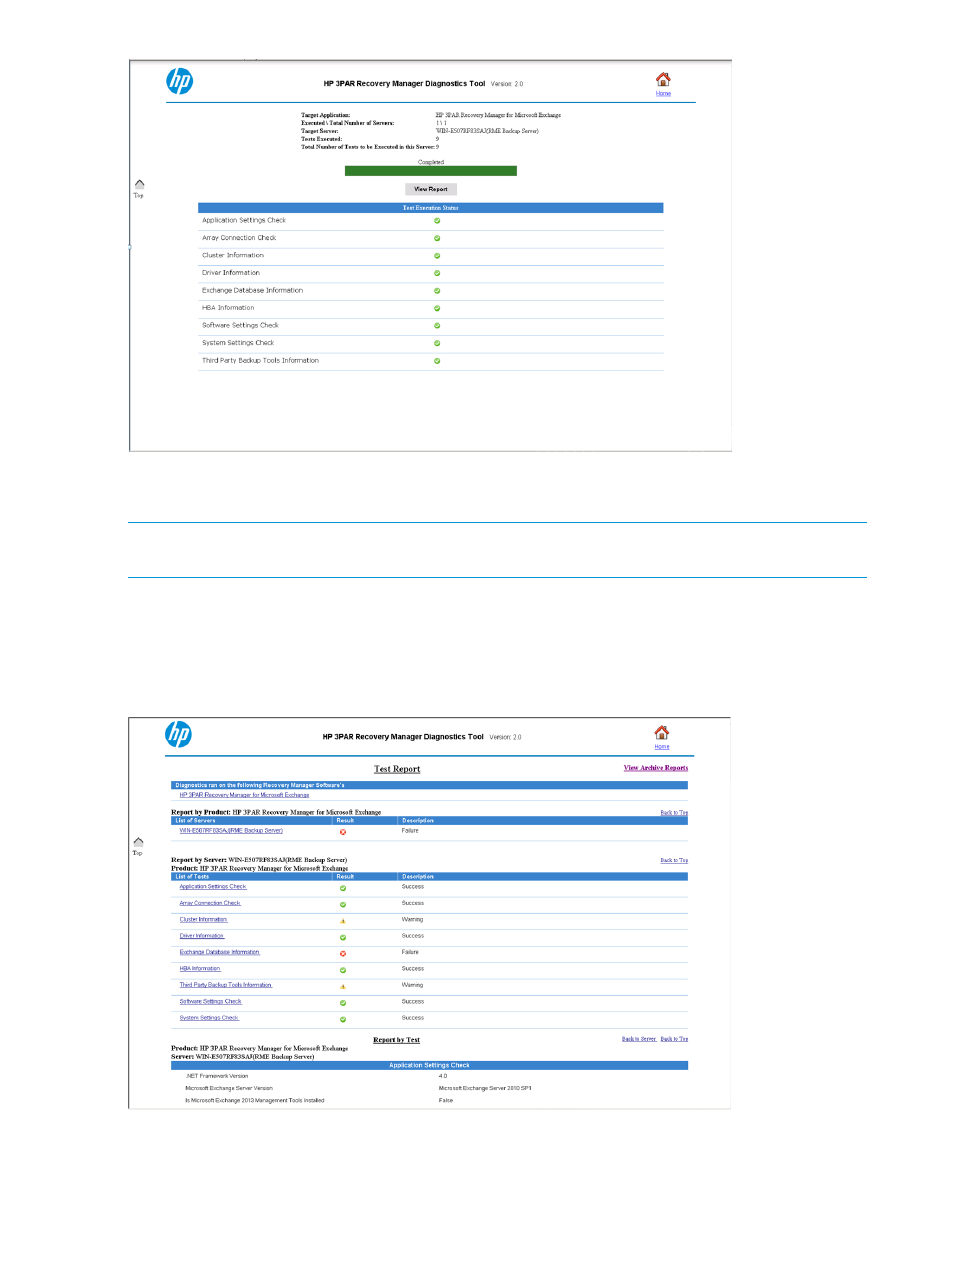Open the View Archive Reports link
This screenshot has height=1270, width=954.
point(656,768)
